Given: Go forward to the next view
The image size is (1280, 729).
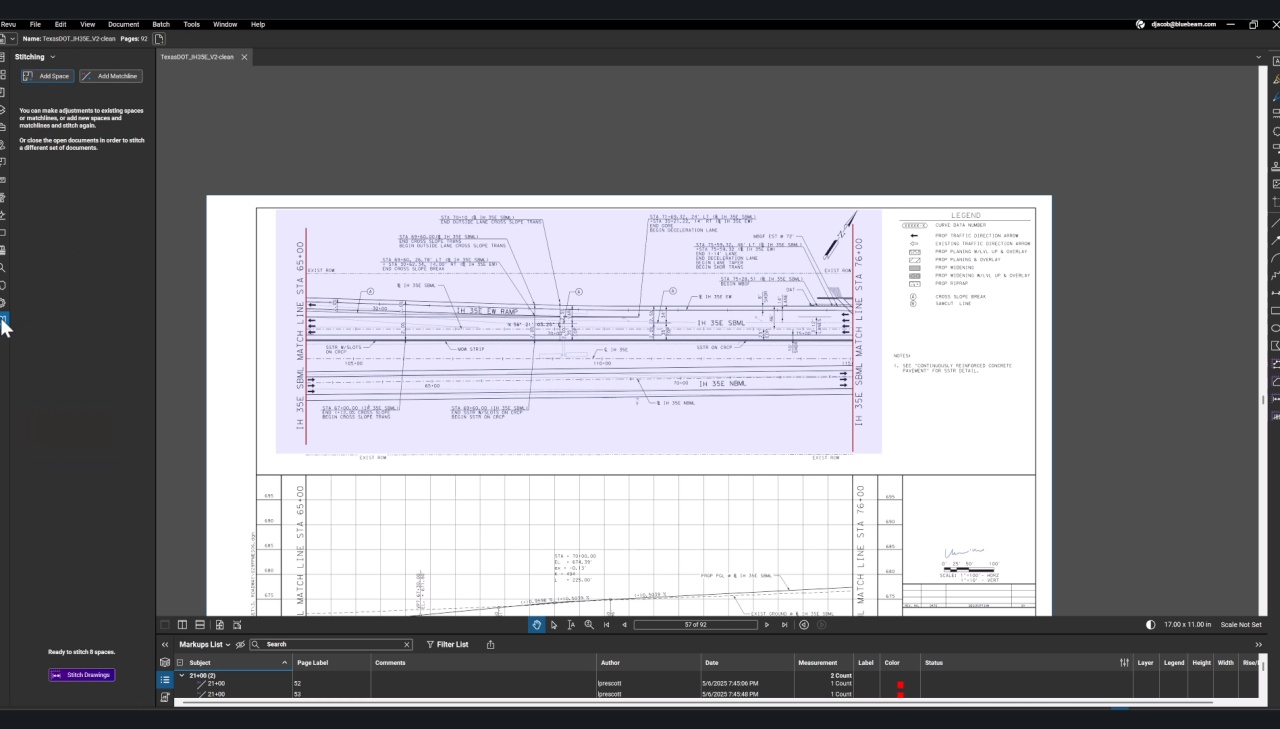Looking at the screenshot, I should pyautogui.click(x=822, y=625).
